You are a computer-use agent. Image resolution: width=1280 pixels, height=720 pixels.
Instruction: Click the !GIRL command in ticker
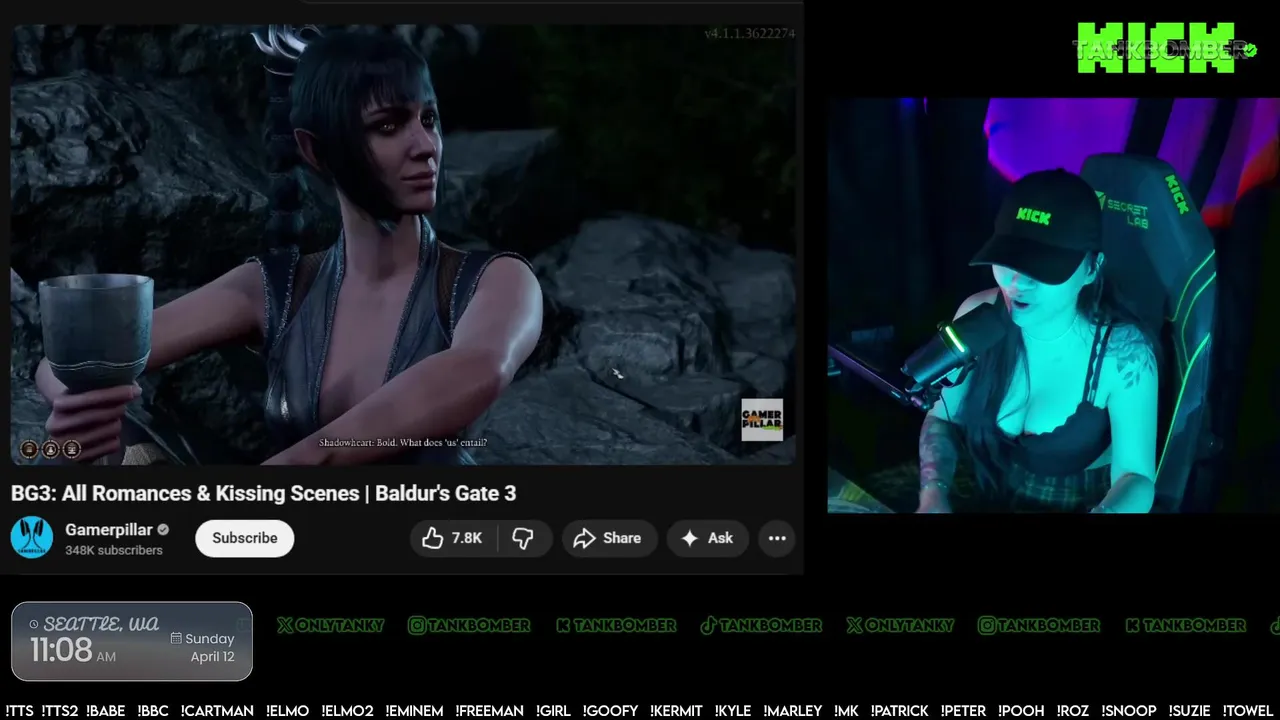[553, 711]
